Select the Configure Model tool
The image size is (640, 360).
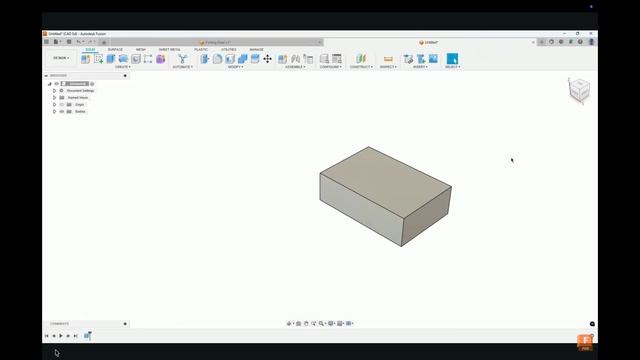click(324, 59)
